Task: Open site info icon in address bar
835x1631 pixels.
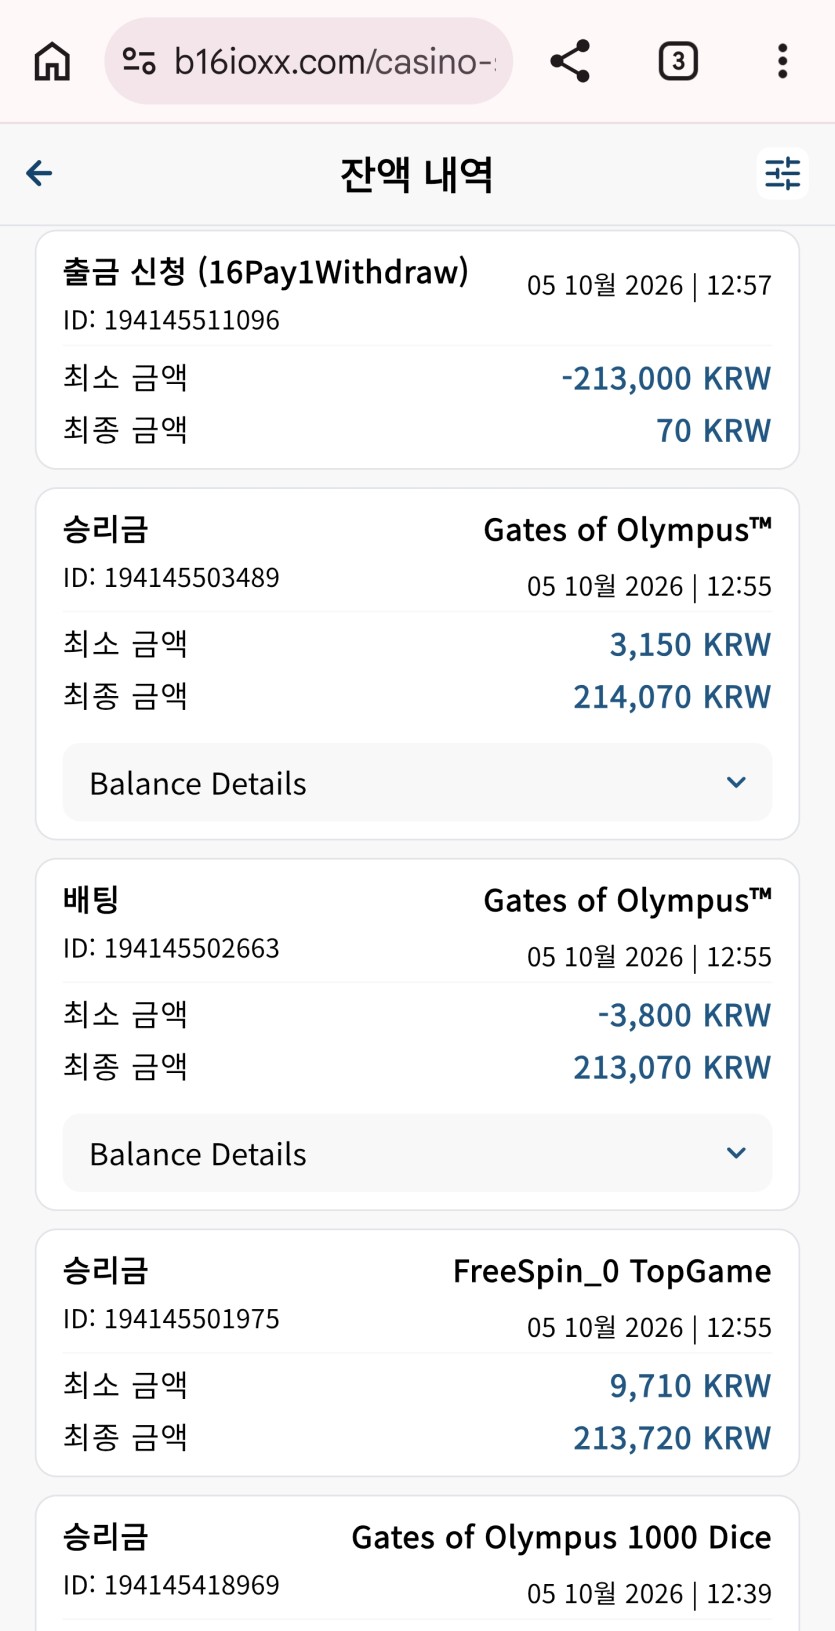Action: click(139, 61)
